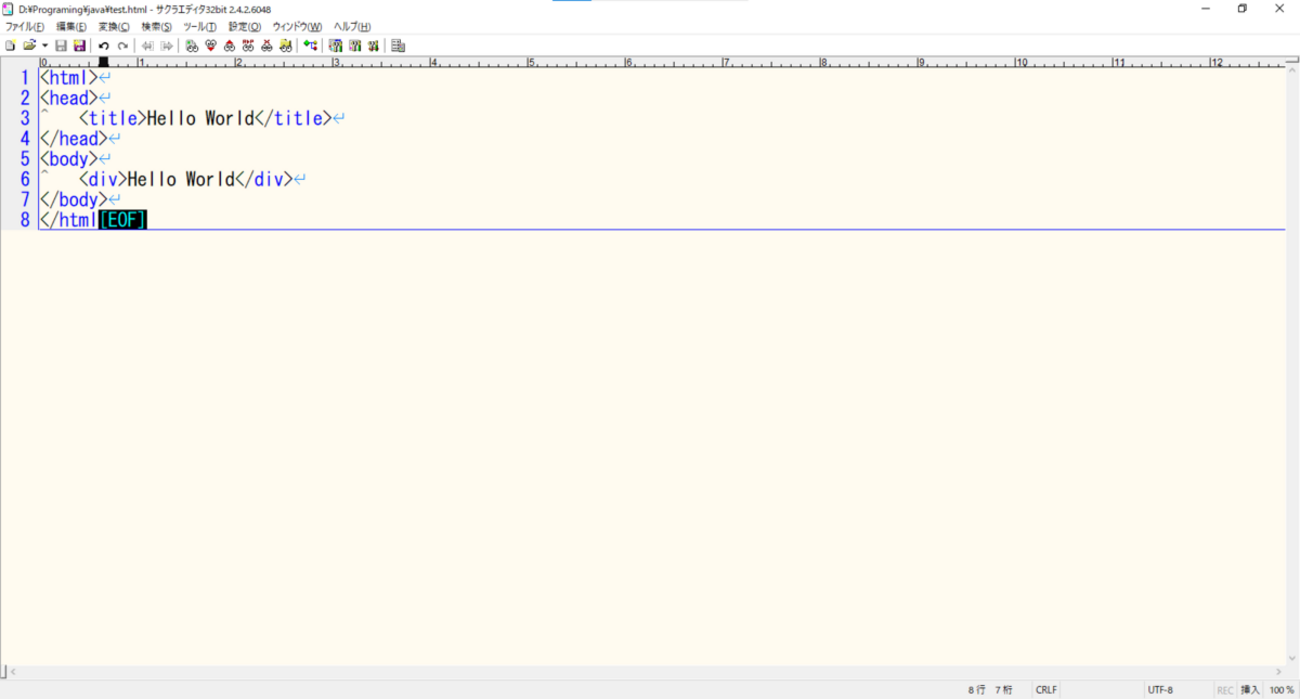
Task: Click the </title> closing tag
Action: point(293,118)
